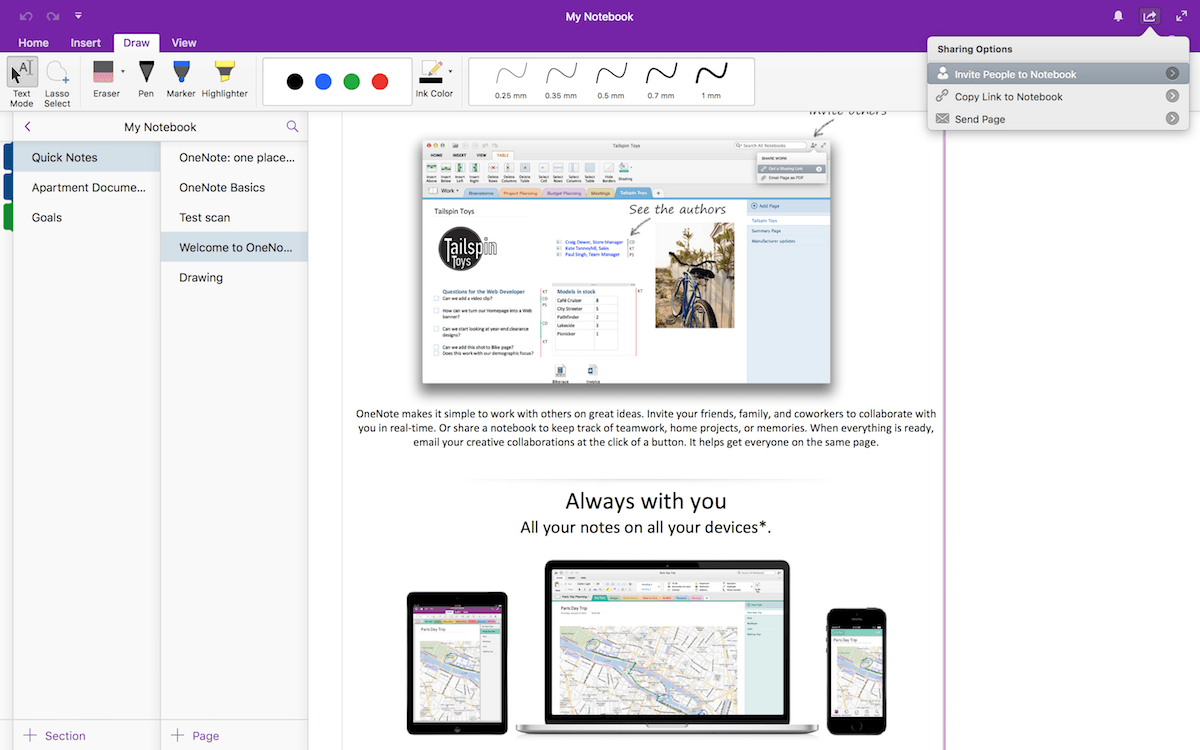The image size is (1200, 750).
Task: Open the View ribbon tab
Action: tap(184, 43)
